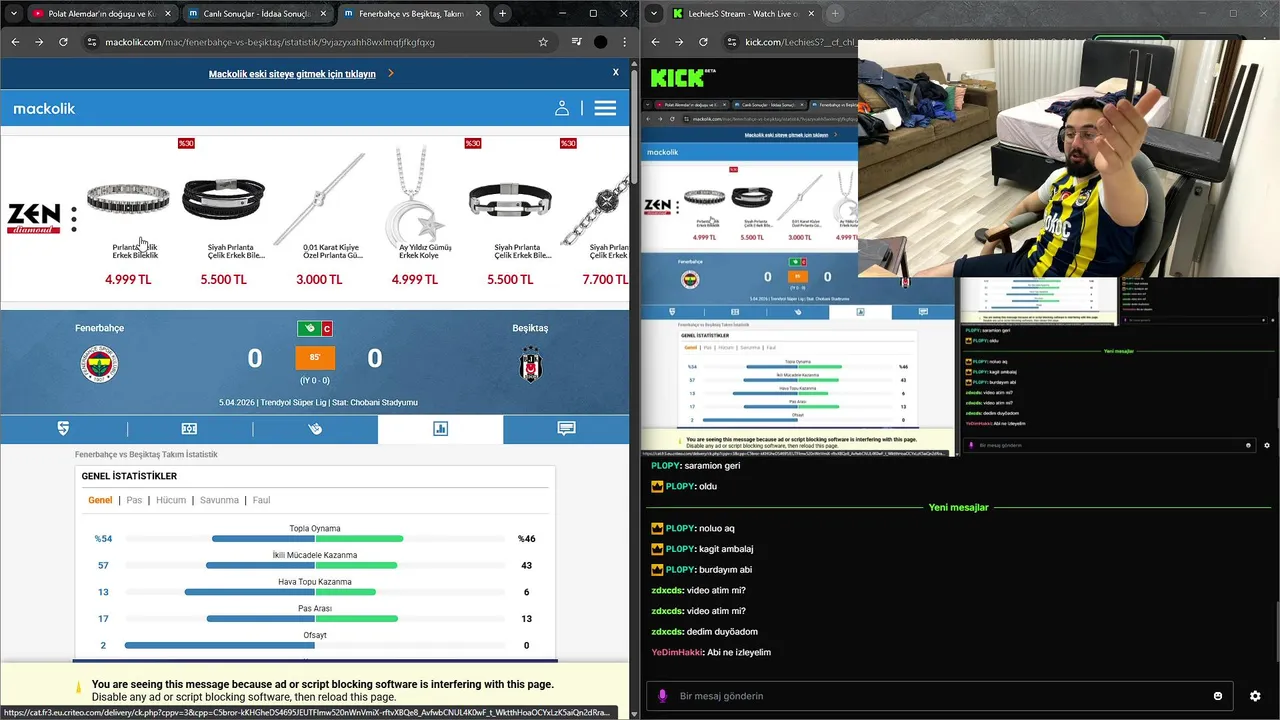
Task: Switch to the Pas statistics filter
Action: pyautogui.click(x=134, y=500)
